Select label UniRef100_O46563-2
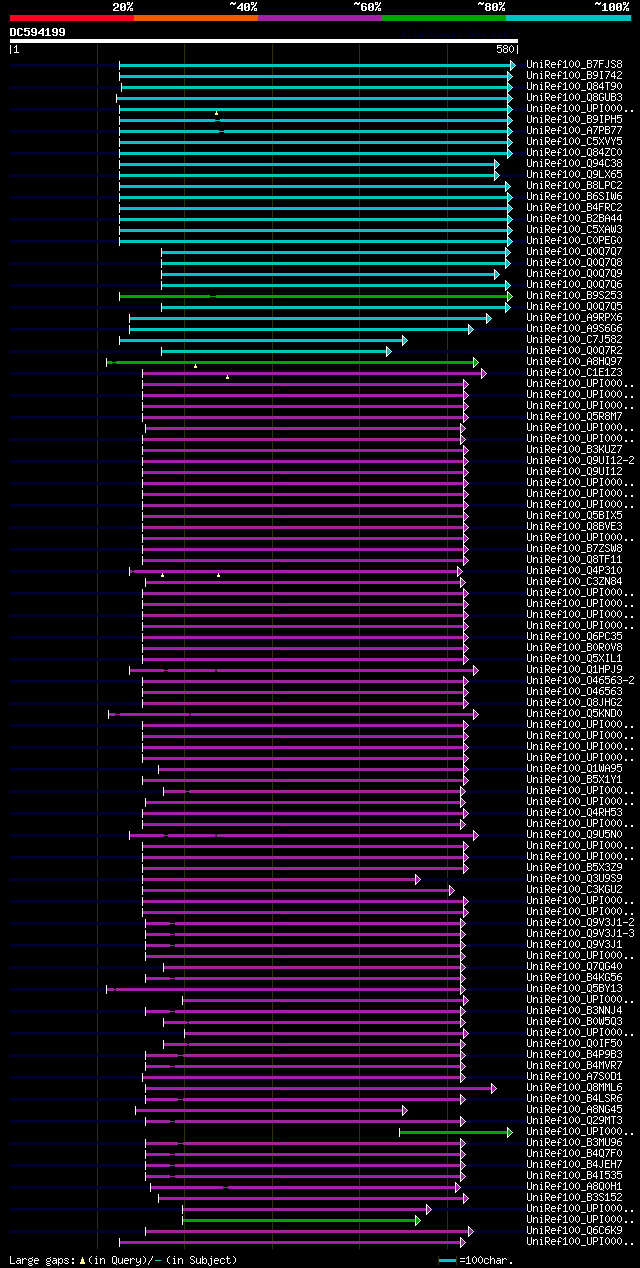 point(580,680)
